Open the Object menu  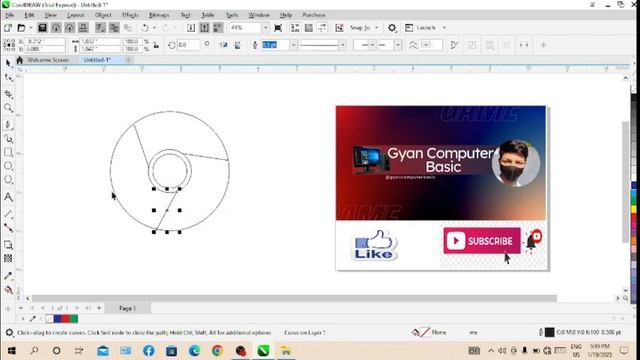[103, 15]
